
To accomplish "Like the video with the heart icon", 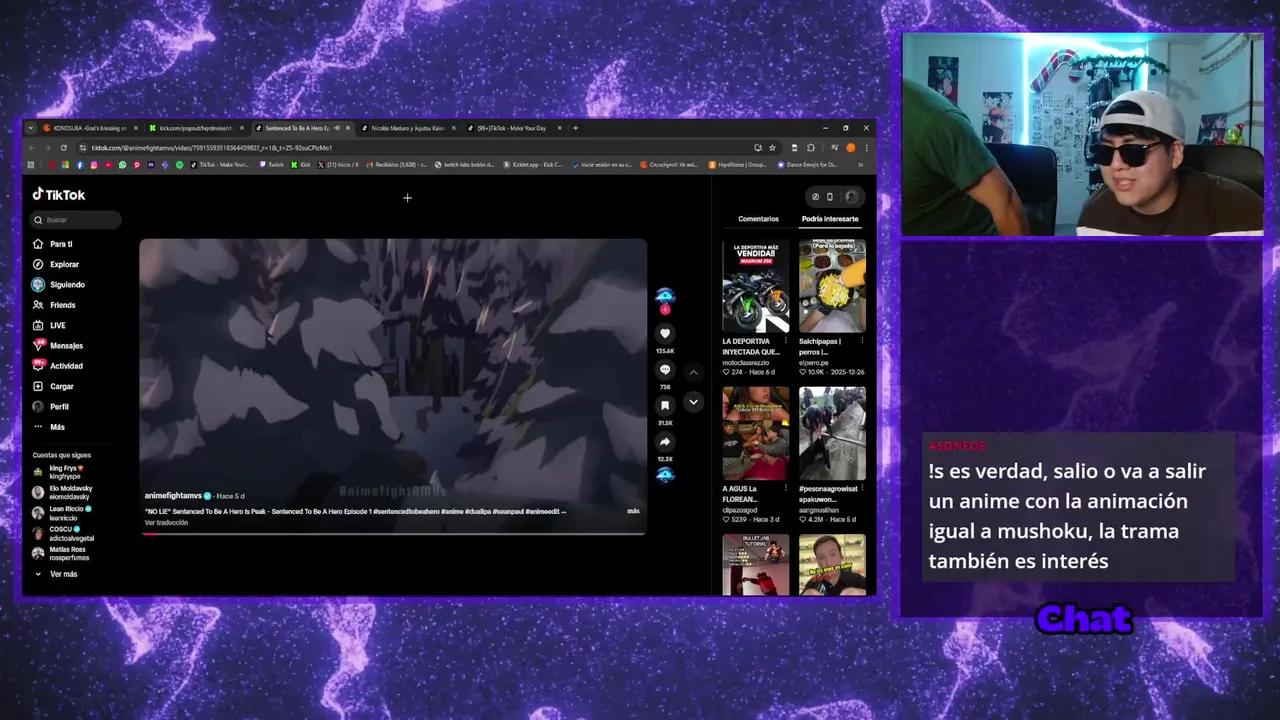I will (665, 334).
